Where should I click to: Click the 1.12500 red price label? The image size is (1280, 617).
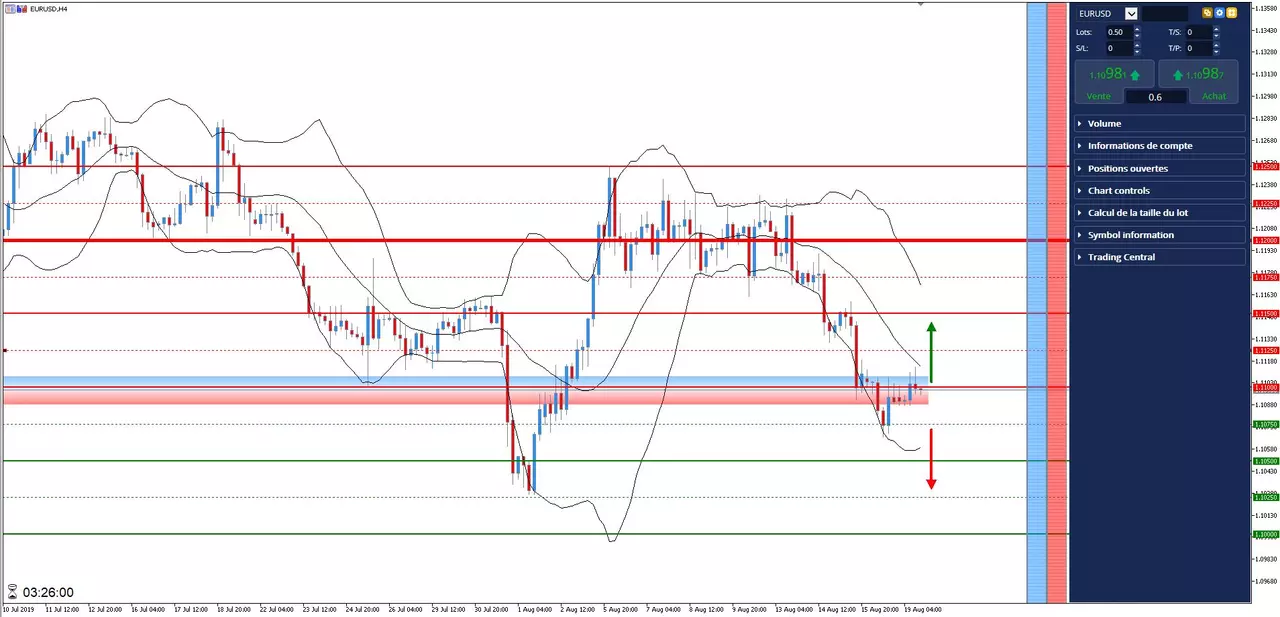(1266, 167)
